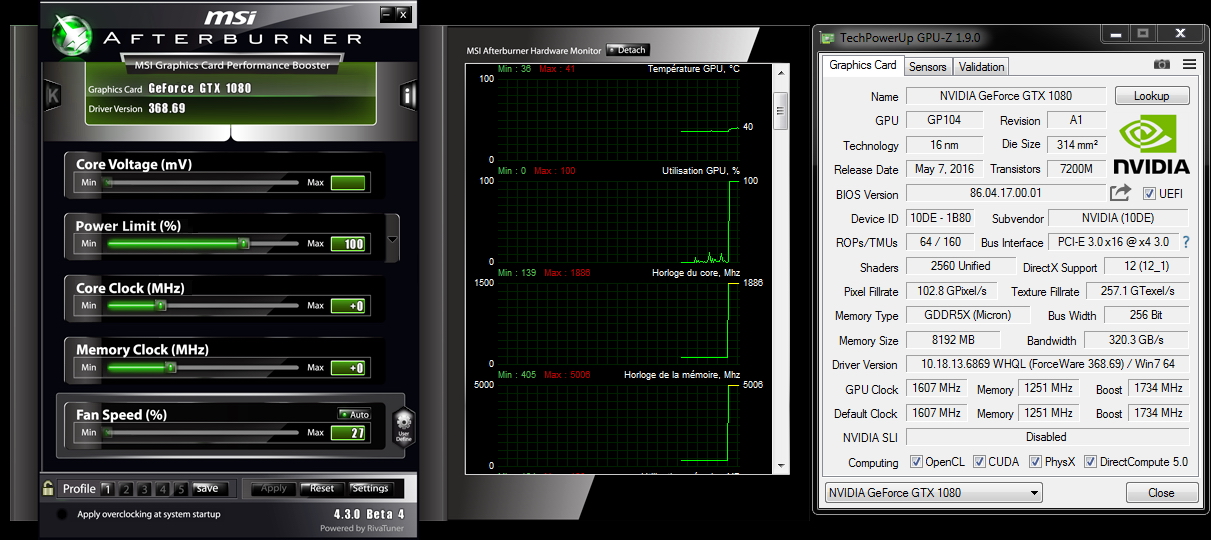The width and height of the screenshot is (1211, 540).
Task: Switch to the Validation tab
Action: tap(981, 67)
